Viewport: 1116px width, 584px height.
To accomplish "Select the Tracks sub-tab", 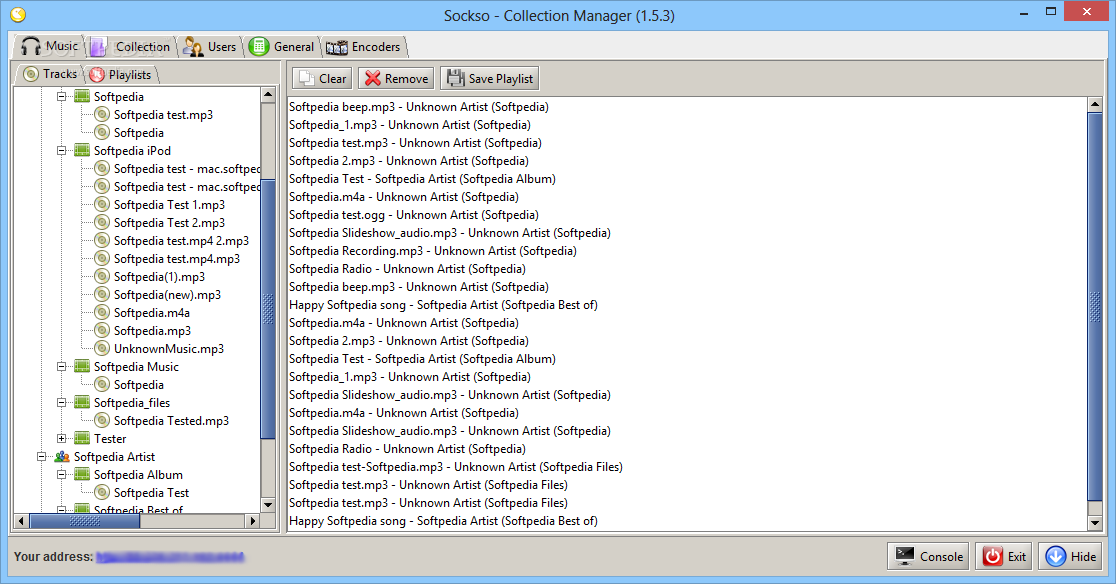I will click(50, 74).
